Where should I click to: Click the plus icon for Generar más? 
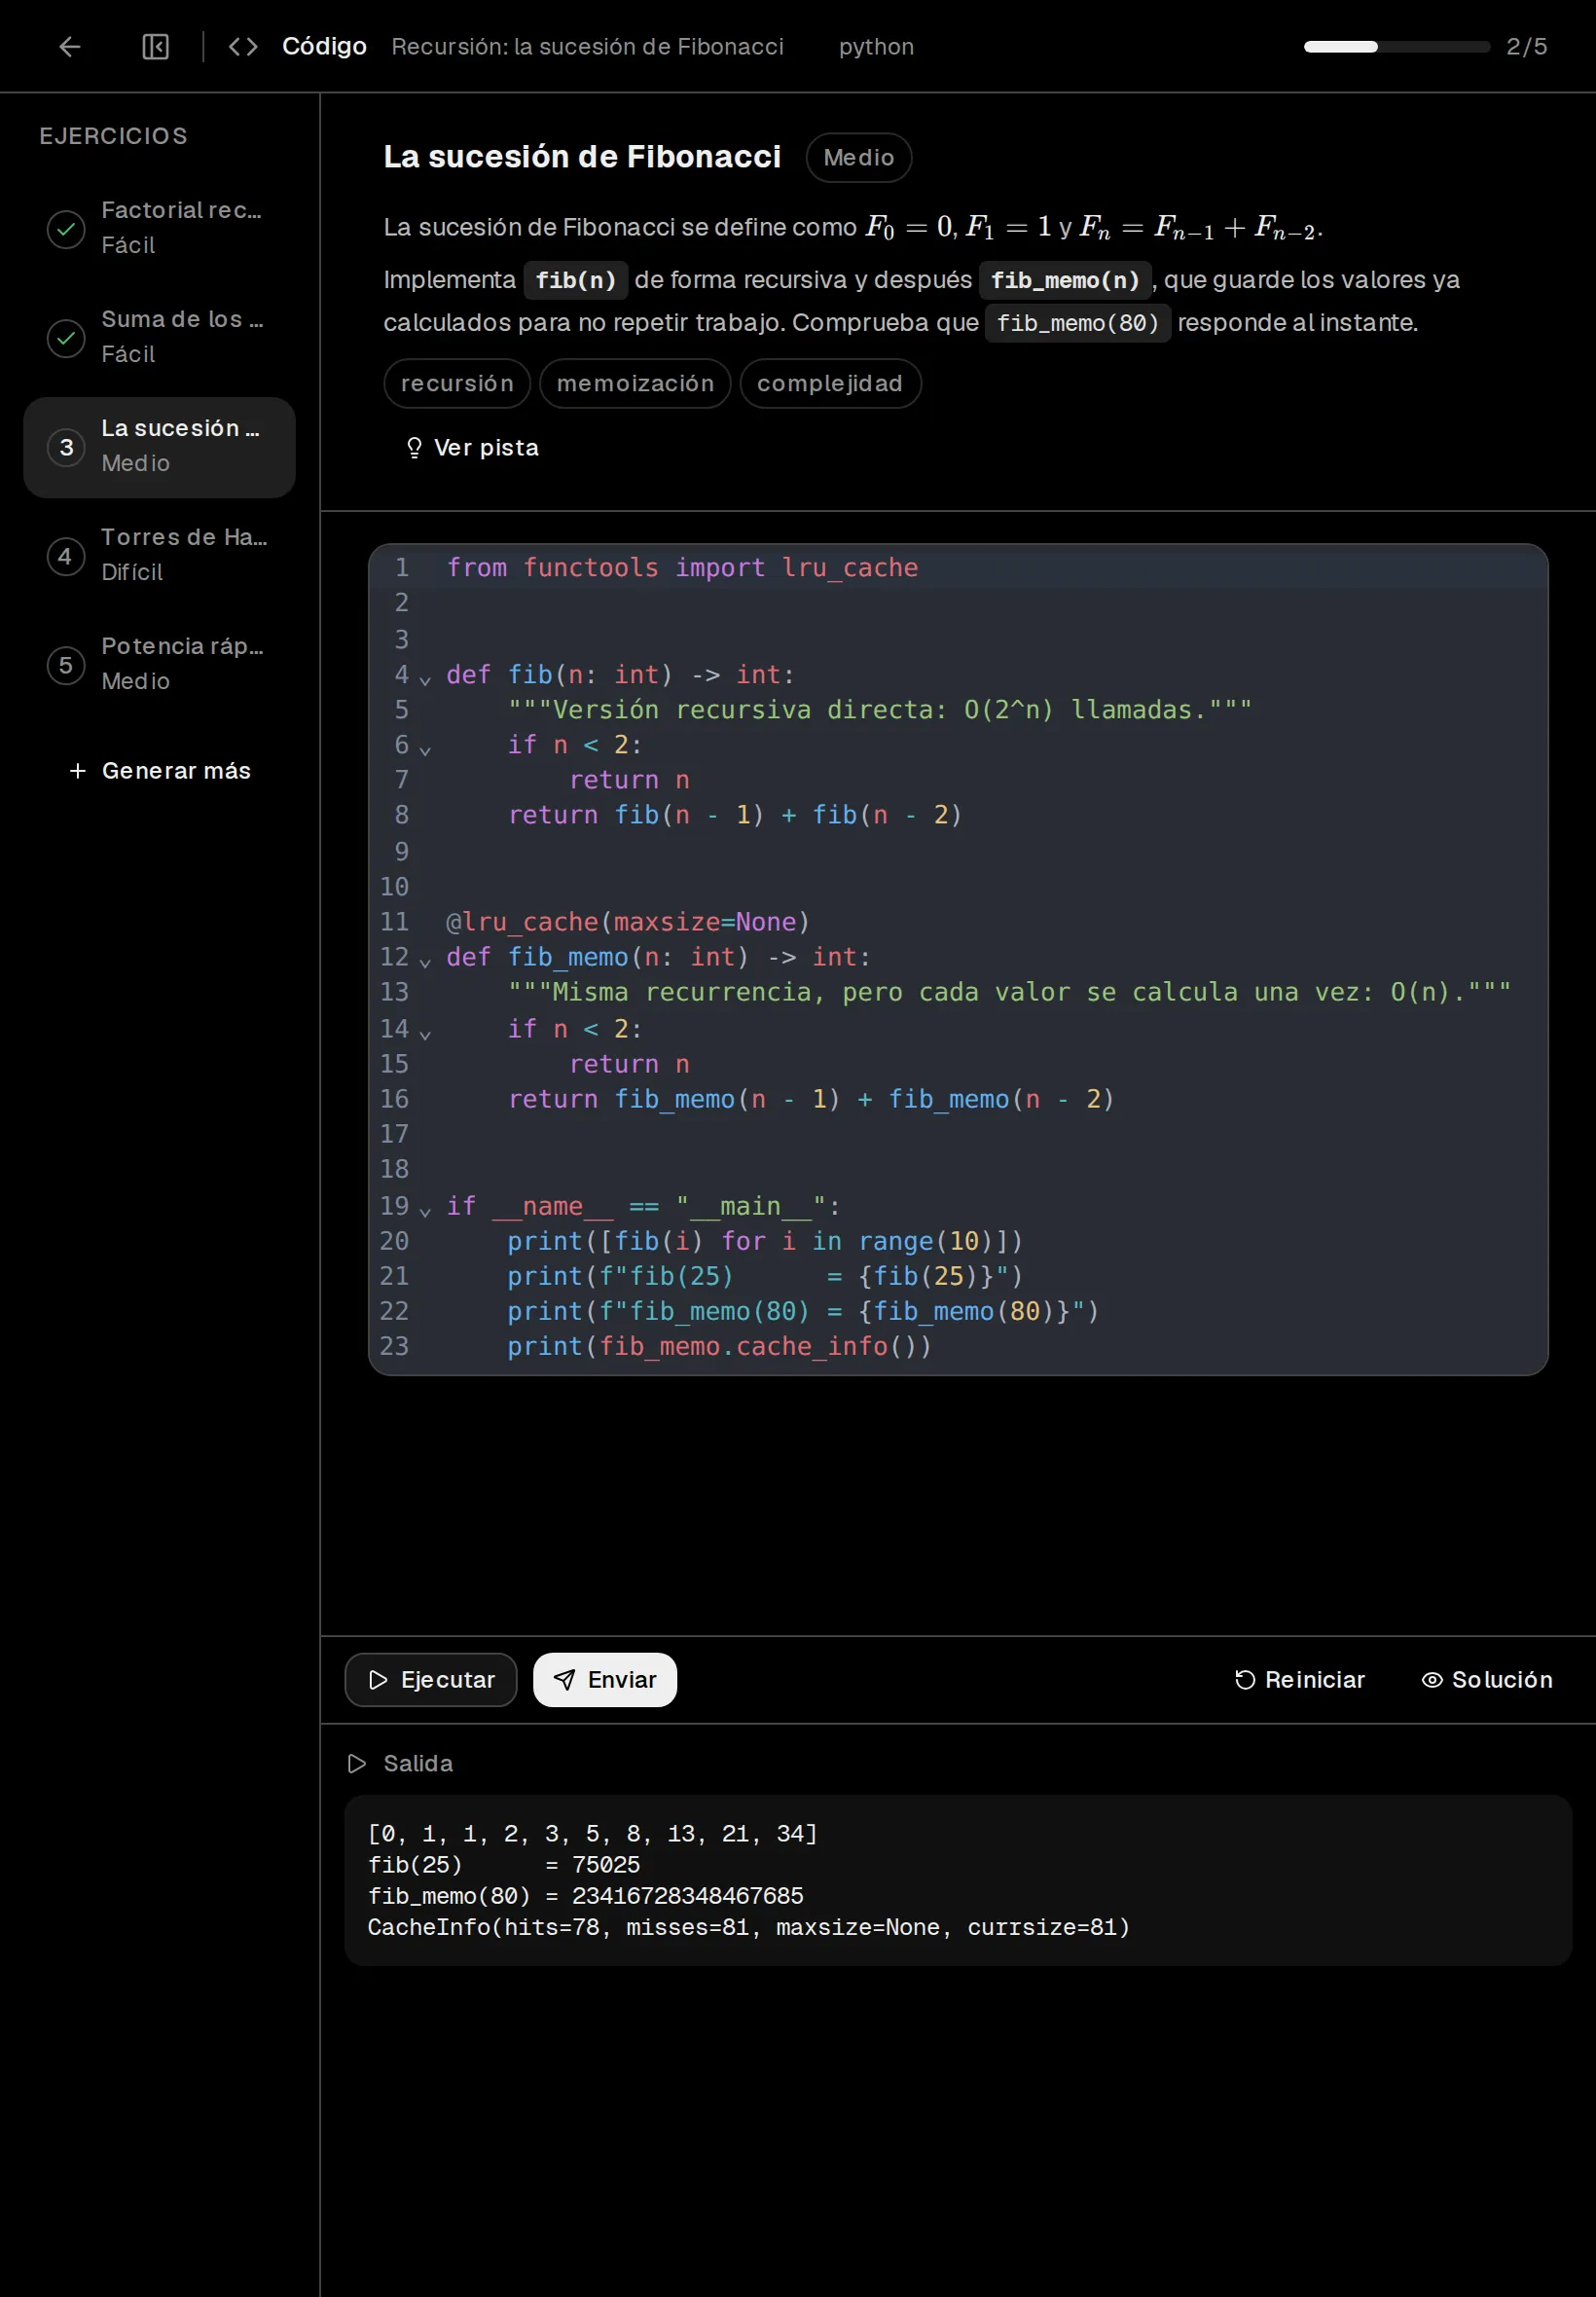click(x=77, y=771)
